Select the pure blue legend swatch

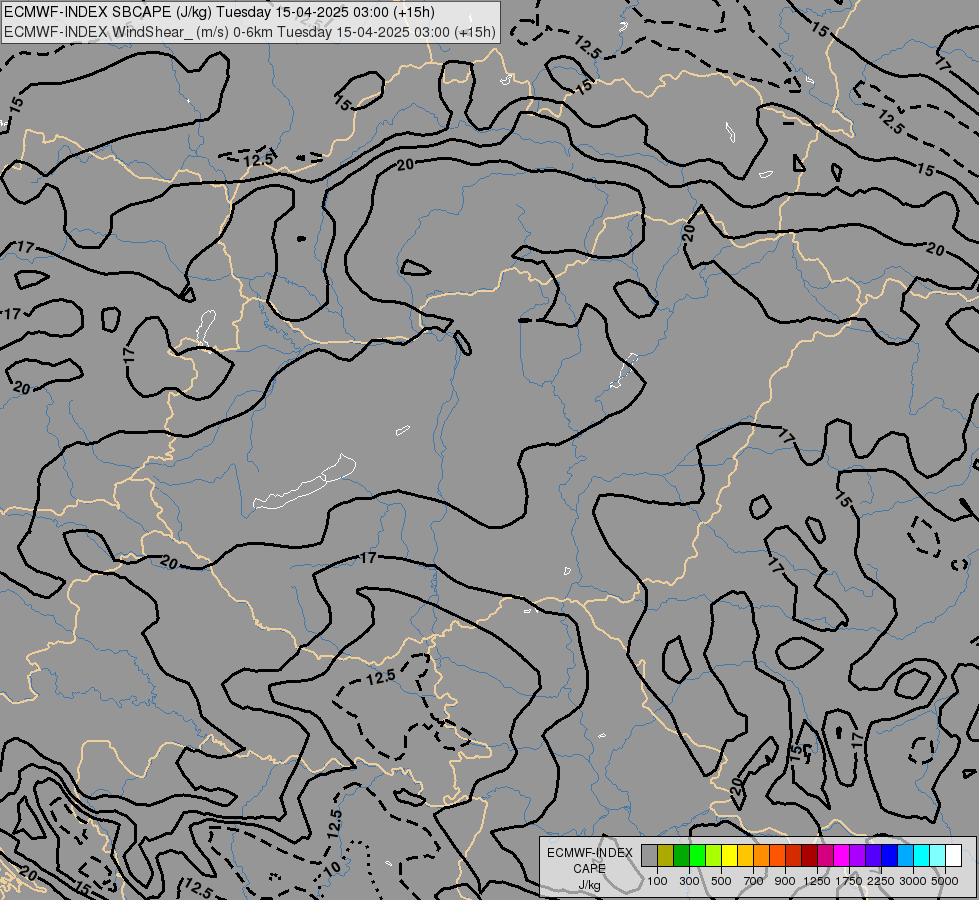[890, 855]
